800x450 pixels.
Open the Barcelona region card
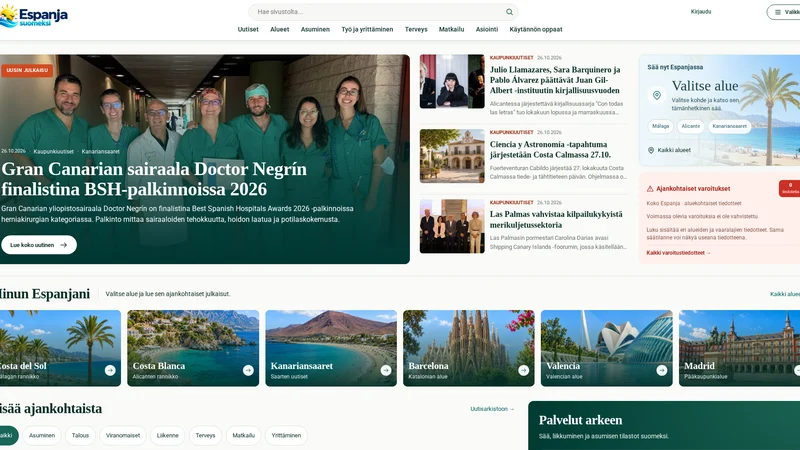[x=468, y=348]
